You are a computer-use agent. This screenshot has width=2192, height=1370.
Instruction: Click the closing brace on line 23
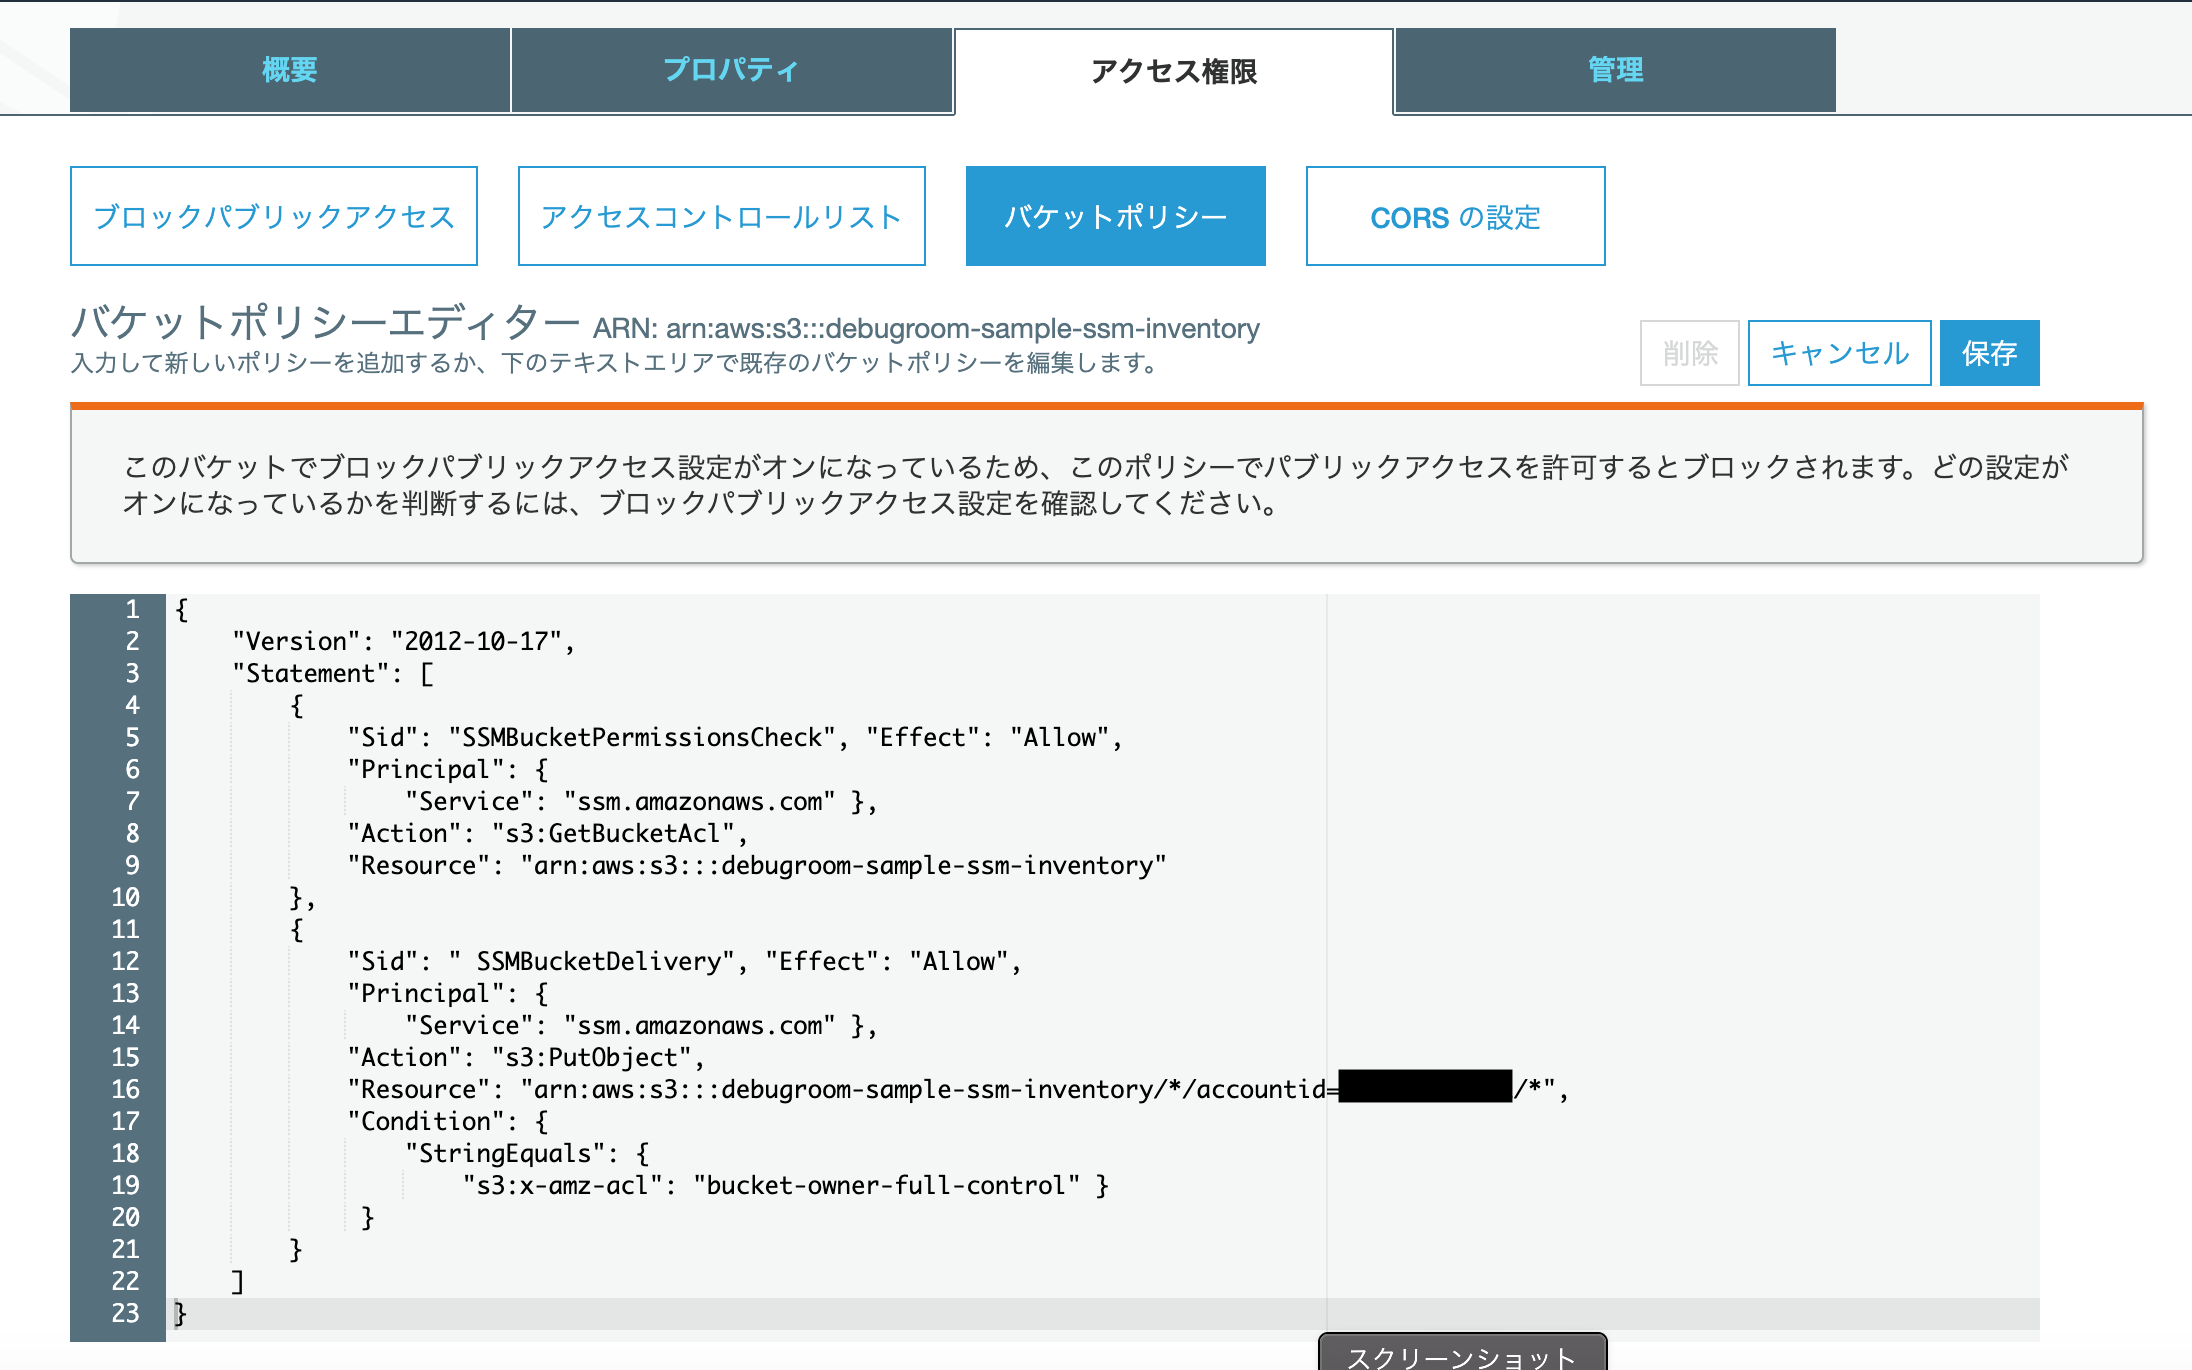[x=181, y=1313]
